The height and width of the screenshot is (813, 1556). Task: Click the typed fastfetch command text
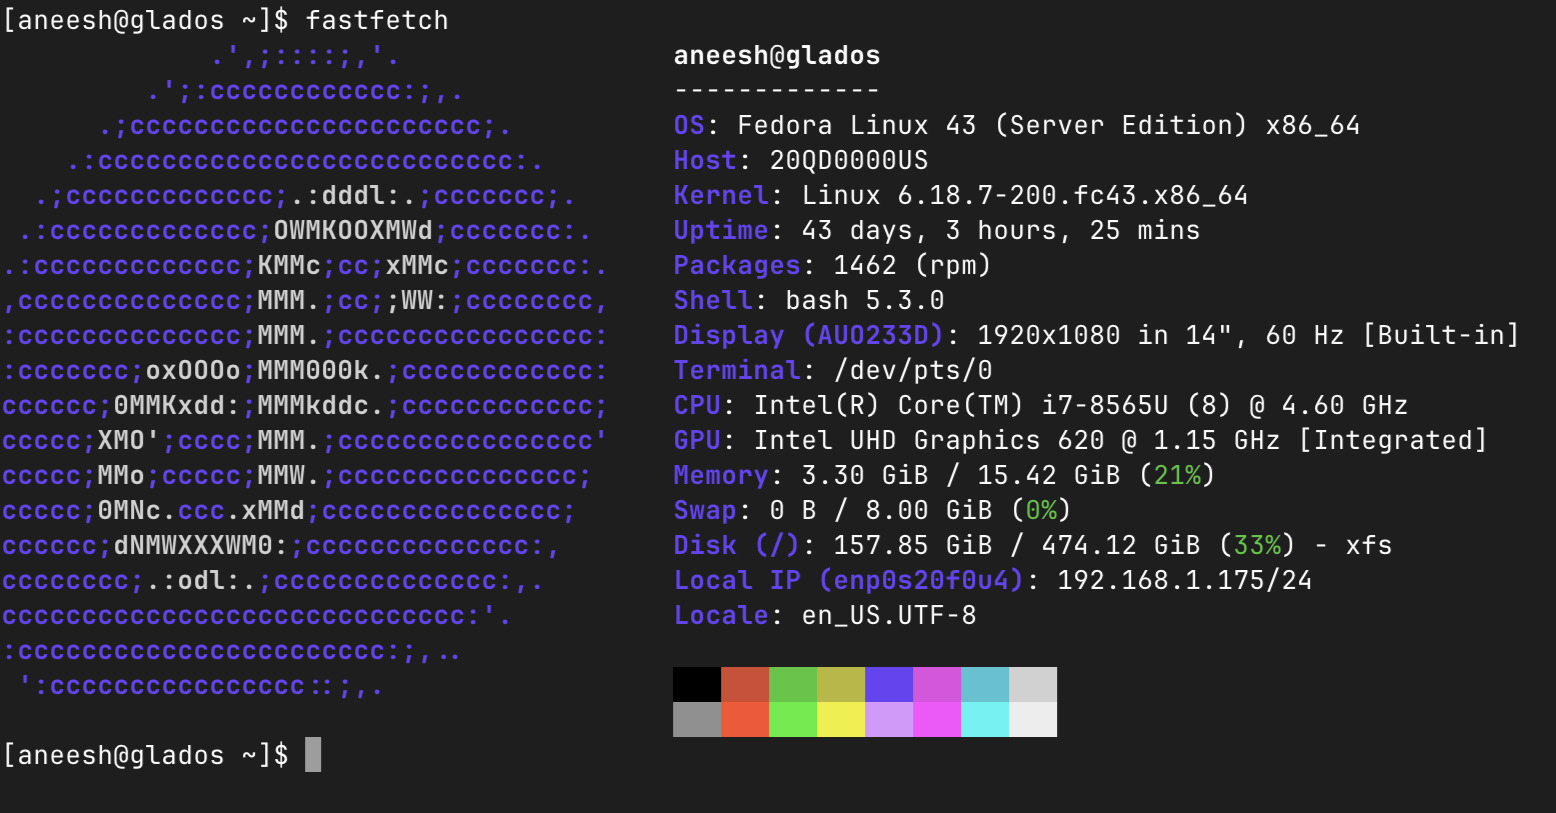376,20
